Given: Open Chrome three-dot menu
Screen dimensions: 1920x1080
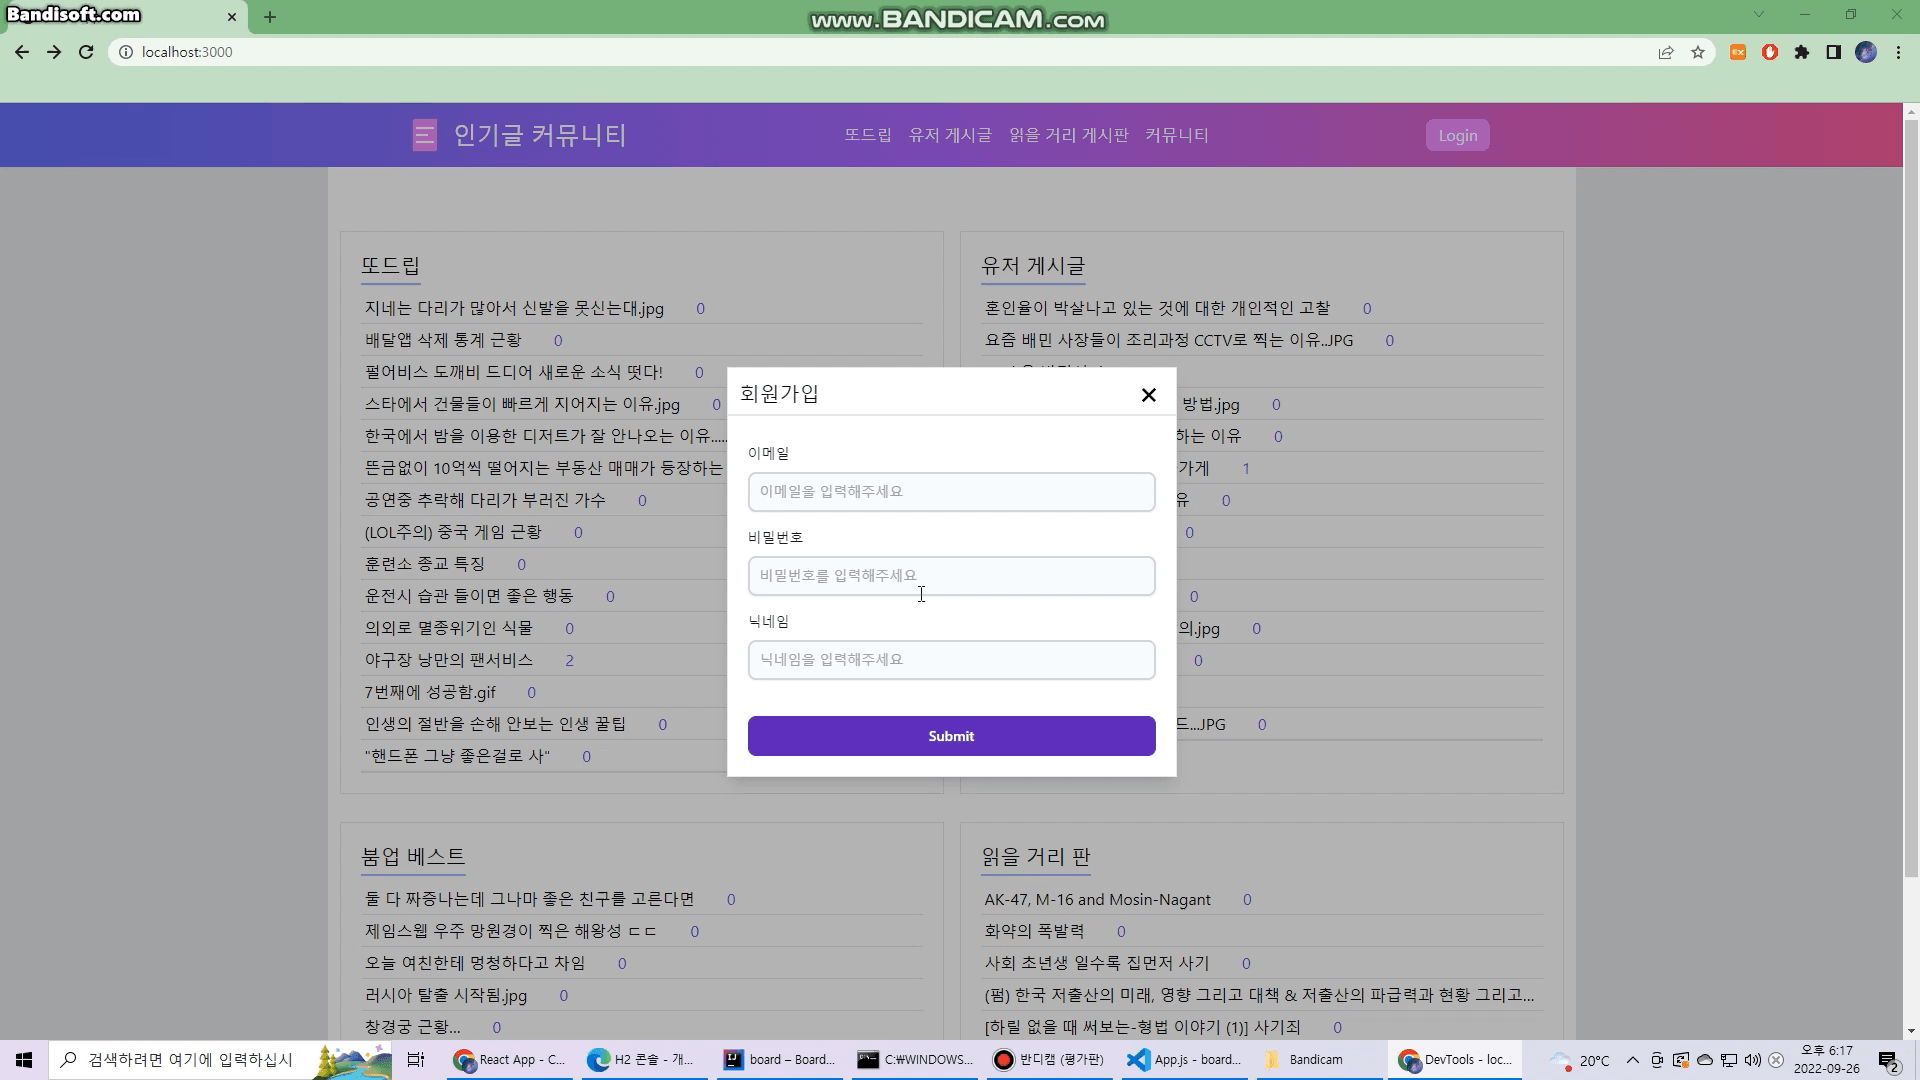Looking at the screenshot, I should click(x=1898, y=52).
